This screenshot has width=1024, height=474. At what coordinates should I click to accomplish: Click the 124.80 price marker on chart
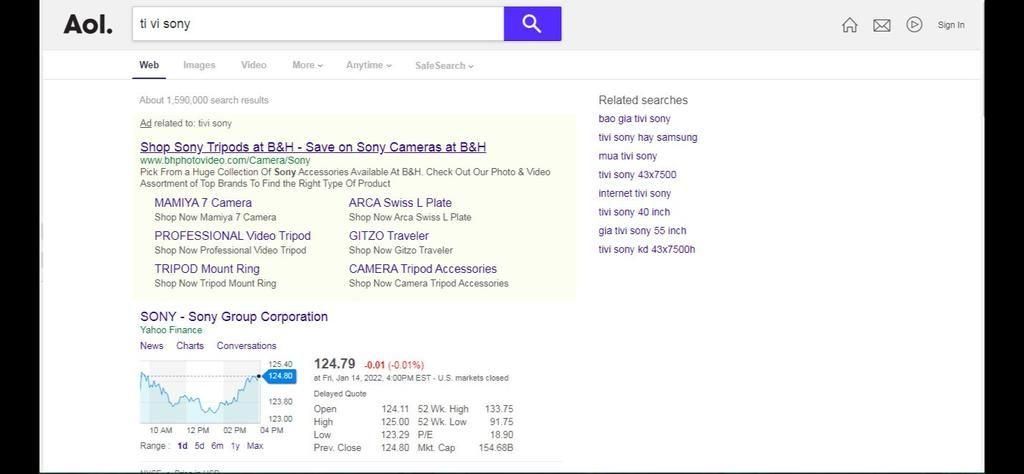click(x=280, y=376)
